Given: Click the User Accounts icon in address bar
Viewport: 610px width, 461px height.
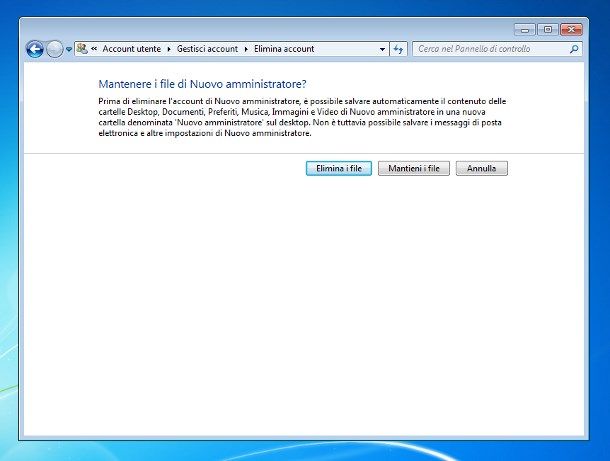Looking at the screenshot, I should [x=82, y=49].
